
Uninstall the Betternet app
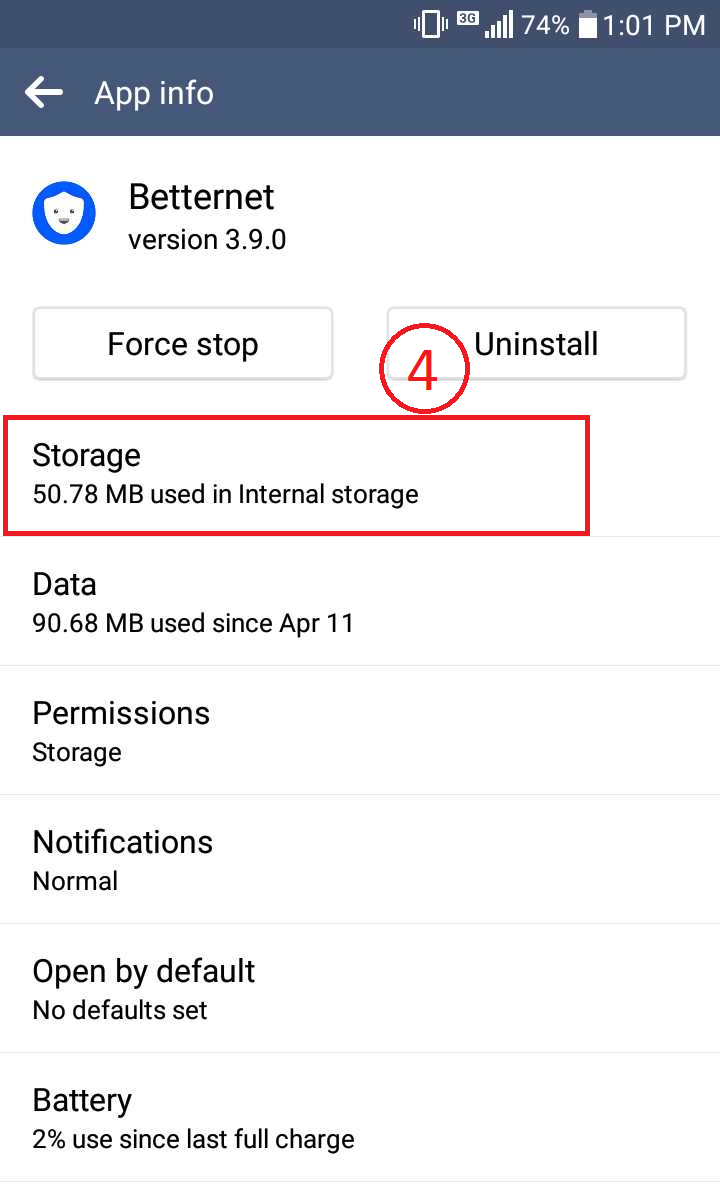tap(537, 344)
